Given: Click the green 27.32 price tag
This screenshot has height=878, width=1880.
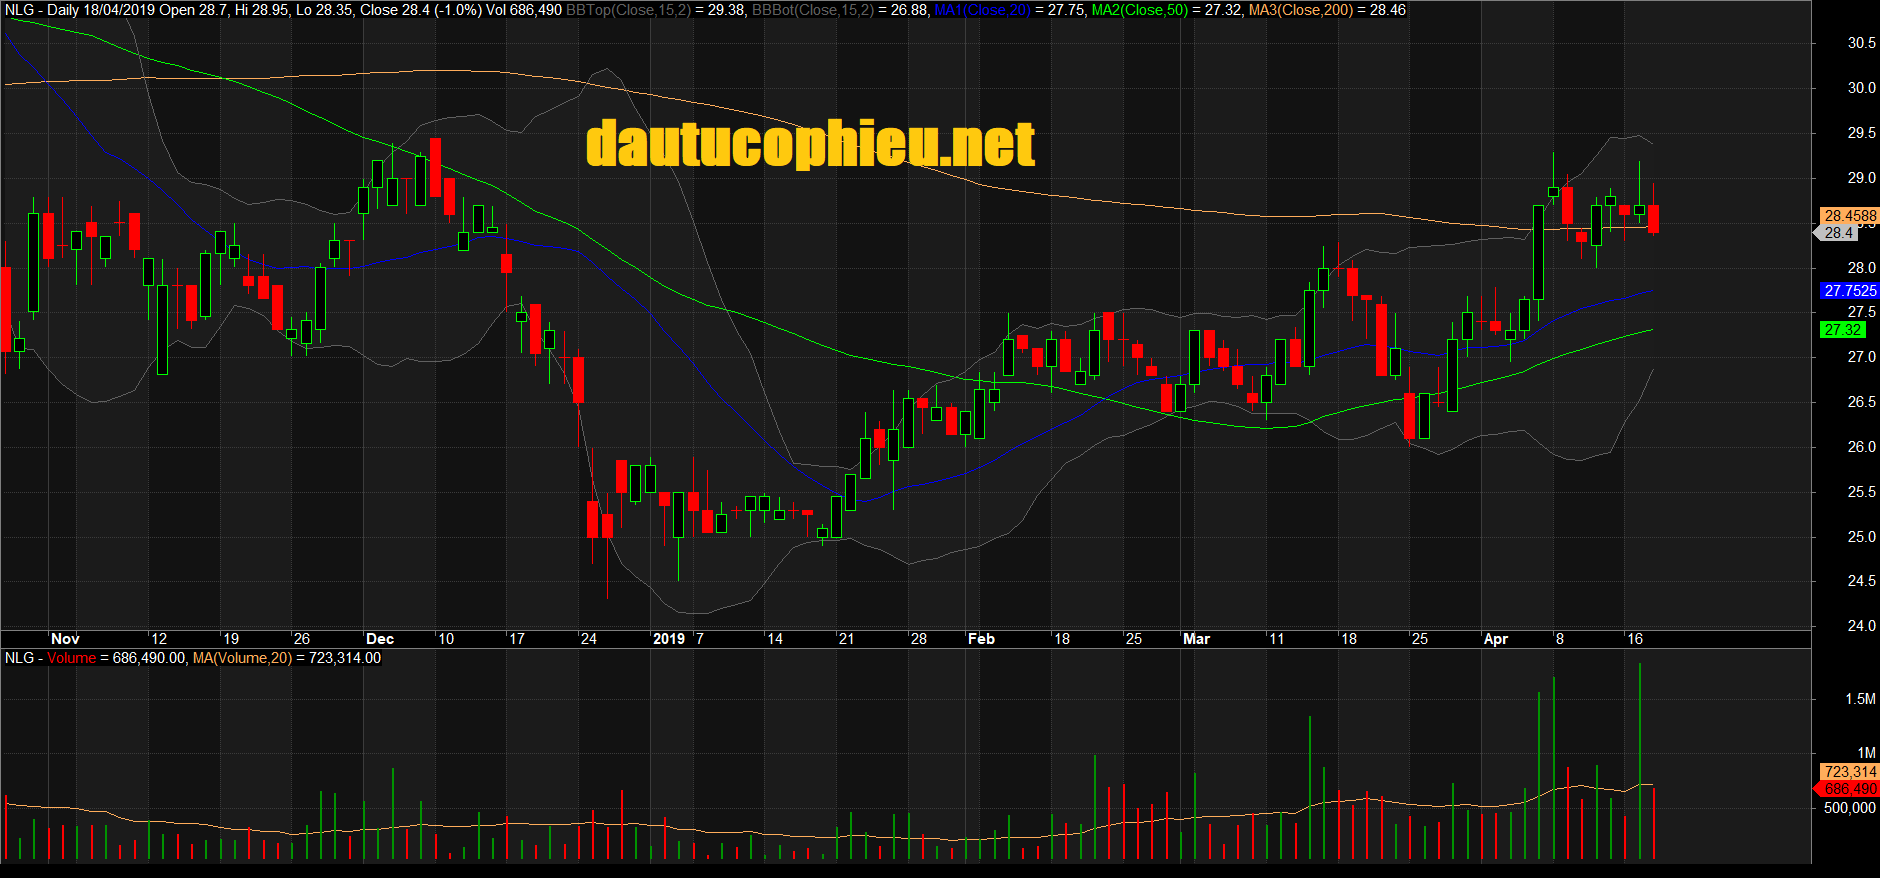Looking at the screenshot, I should click(x=1842, y=330).
